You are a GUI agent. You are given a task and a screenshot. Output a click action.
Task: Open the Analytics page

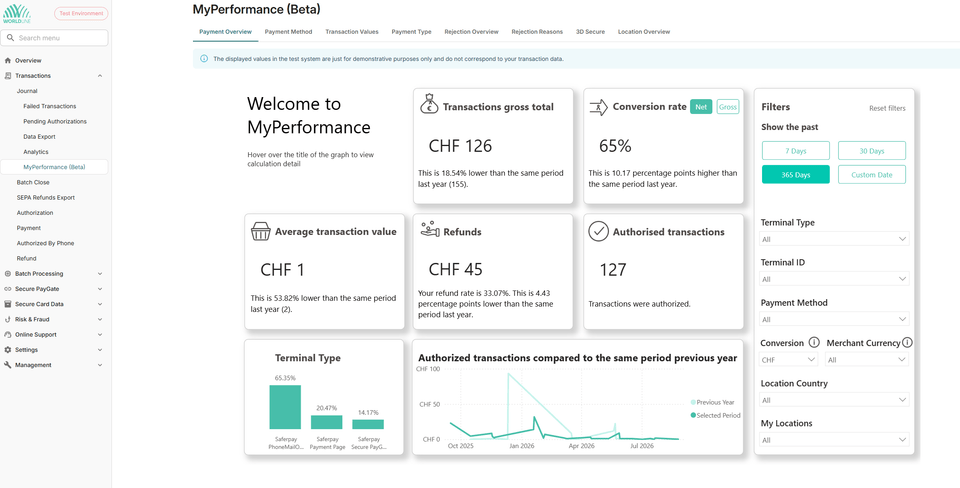(x=36, y=152)
